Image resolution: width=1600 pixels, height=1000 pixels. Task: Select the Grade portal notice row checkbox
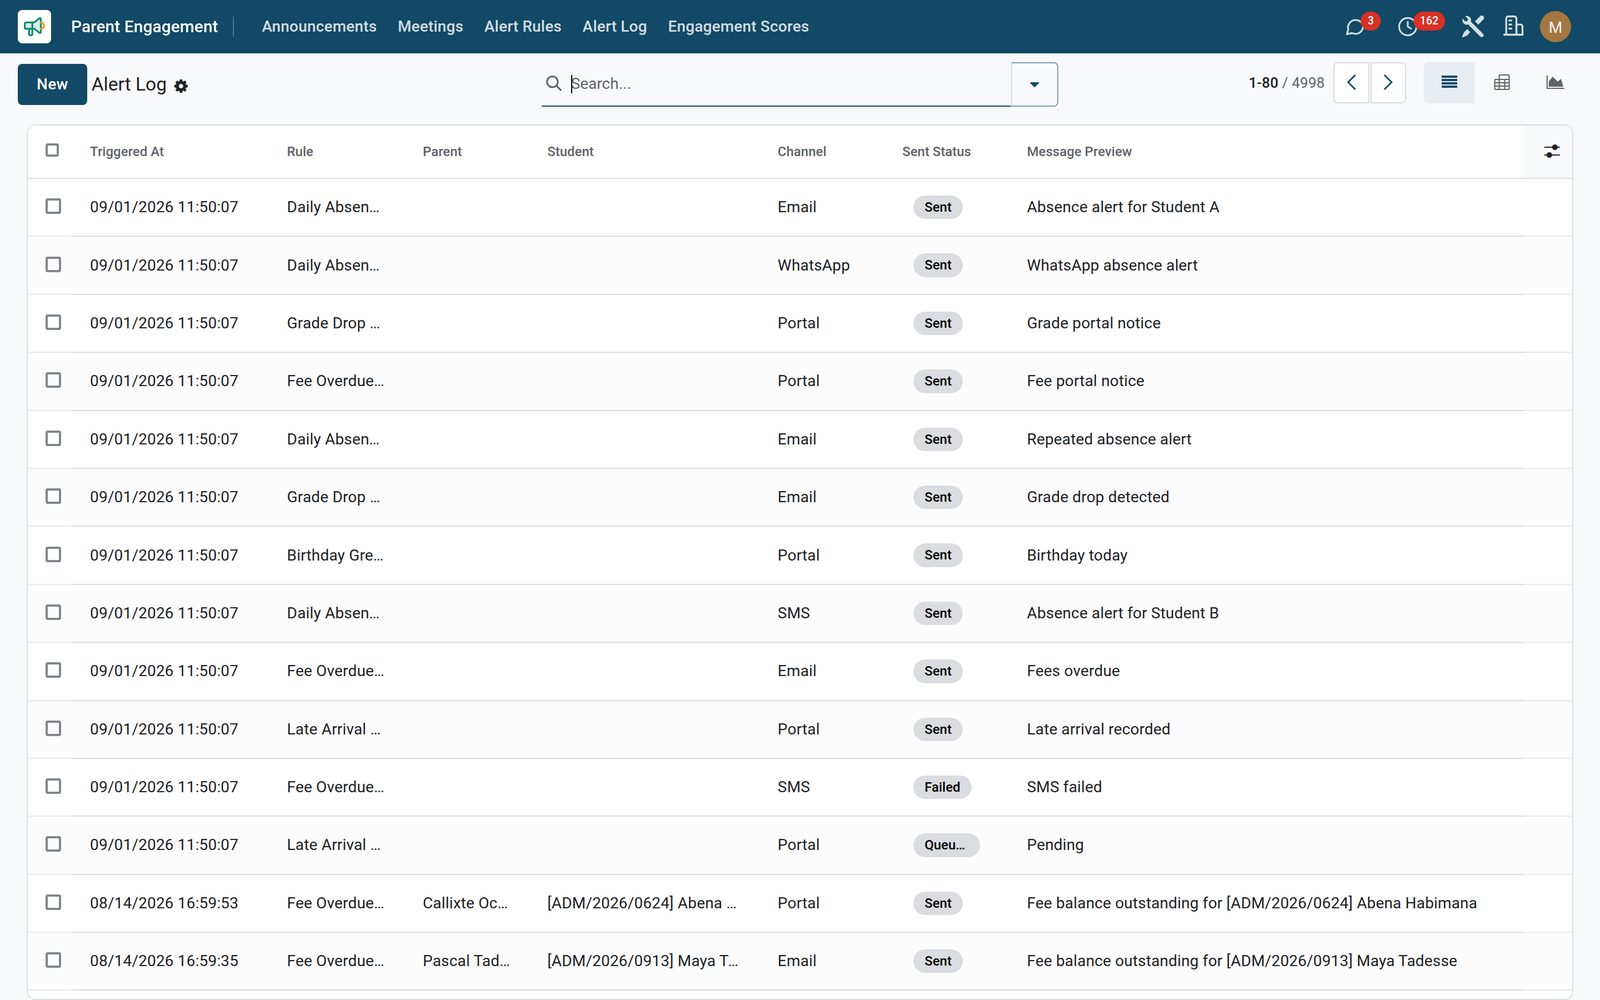coord(53,322)
